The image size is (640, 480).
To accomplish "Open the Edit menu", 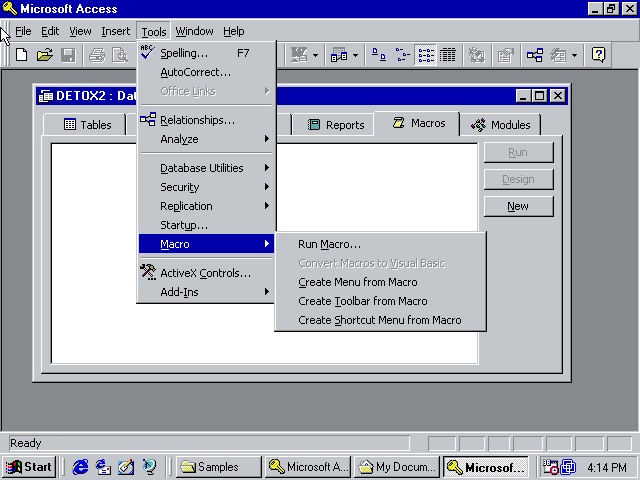I will coord(50,31).
